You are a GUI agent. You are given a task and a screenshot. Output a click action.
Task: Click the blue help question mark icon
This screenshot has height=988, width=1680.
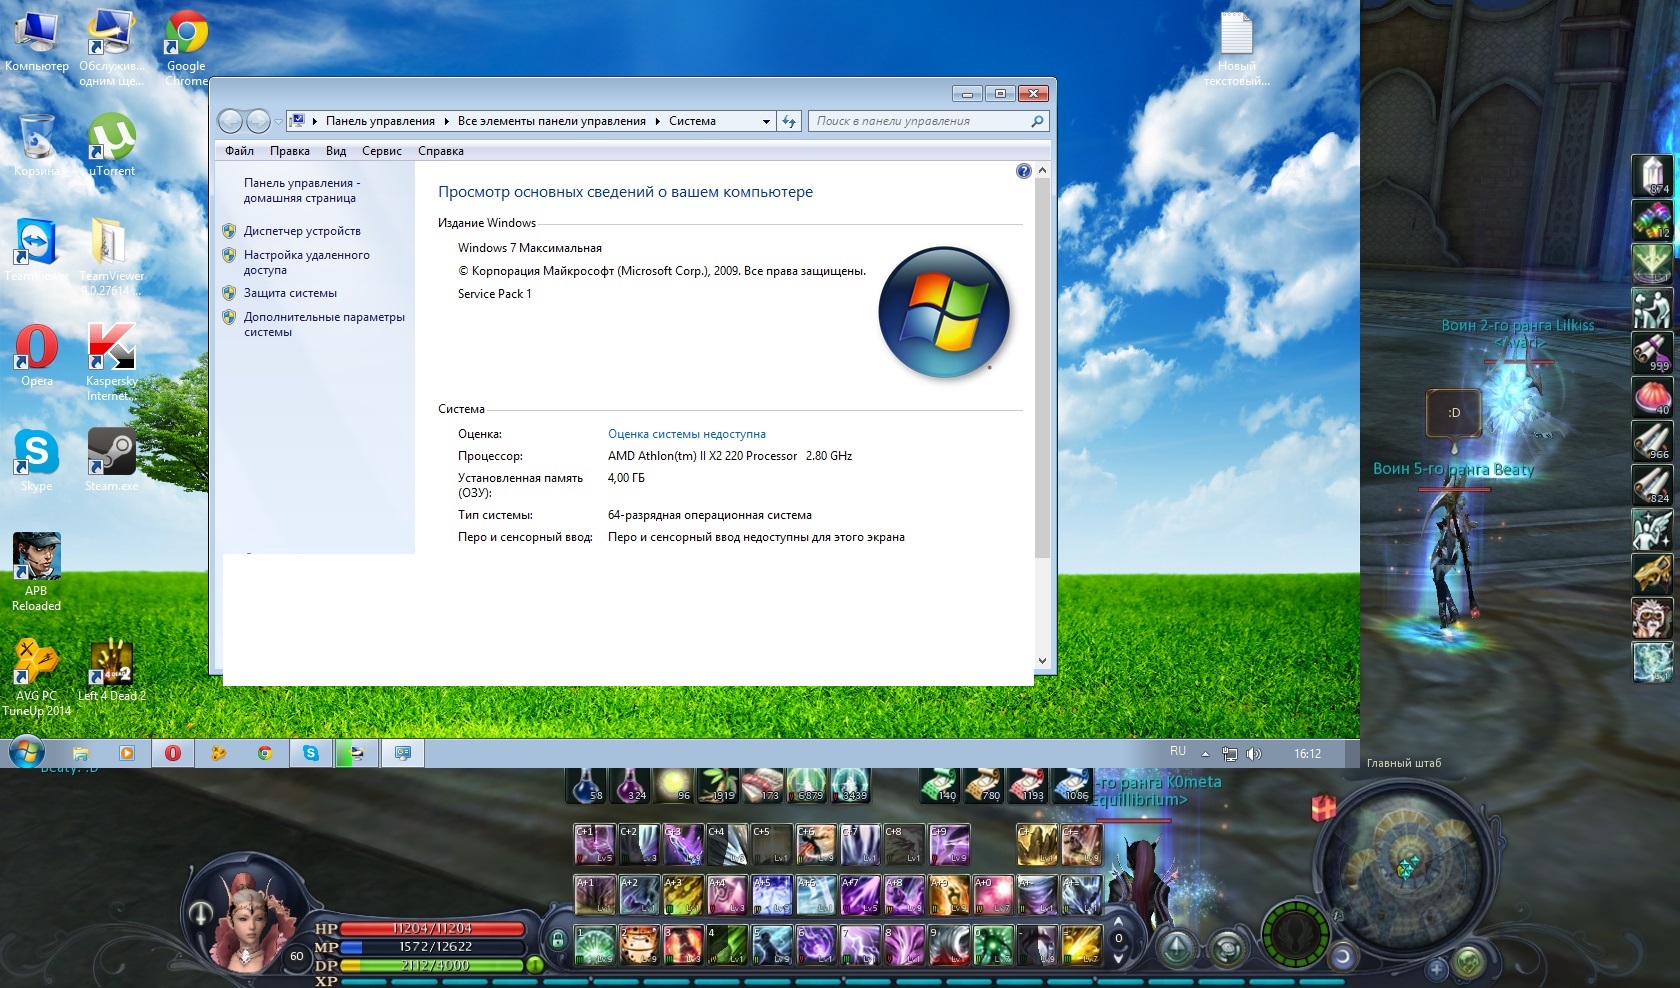[x=1023, y=171]
